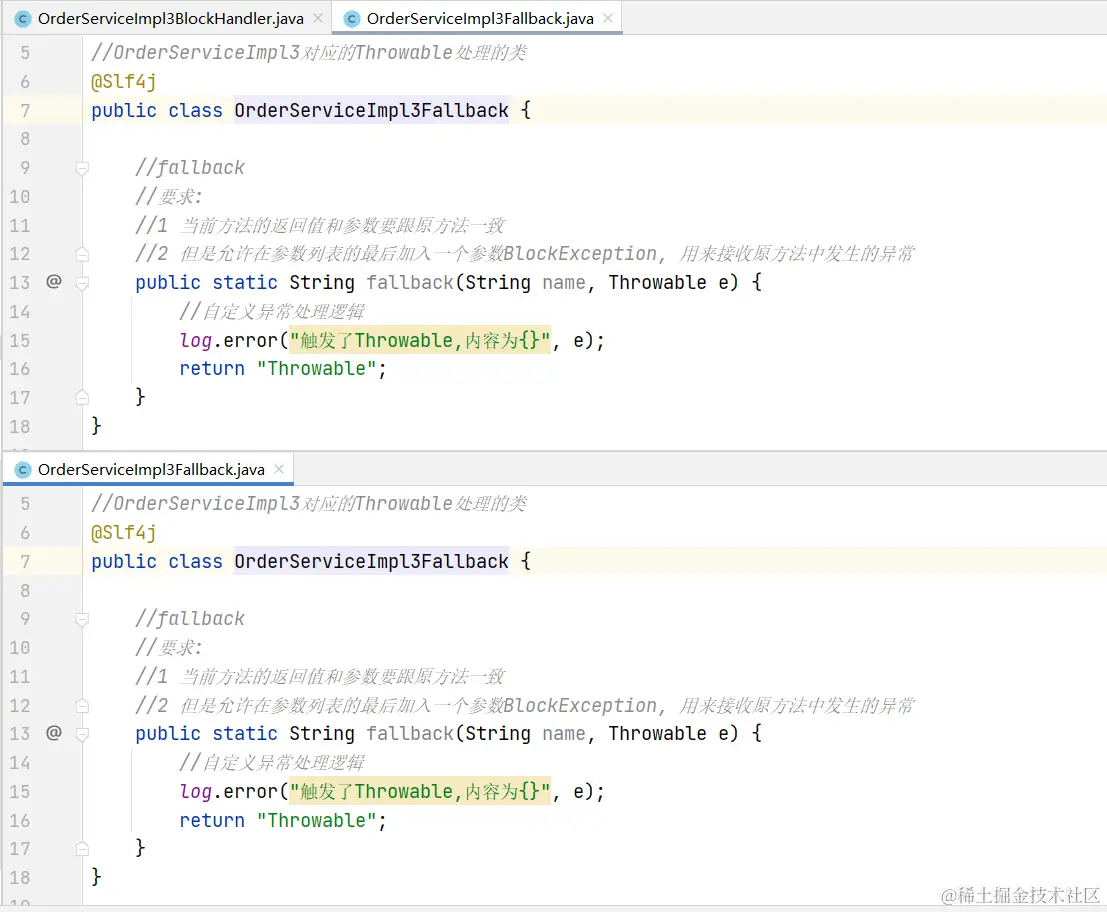Click log.error on line 15 in the upper editor
The width and height of the screenshot is (1107, 912).
(229, 340)
